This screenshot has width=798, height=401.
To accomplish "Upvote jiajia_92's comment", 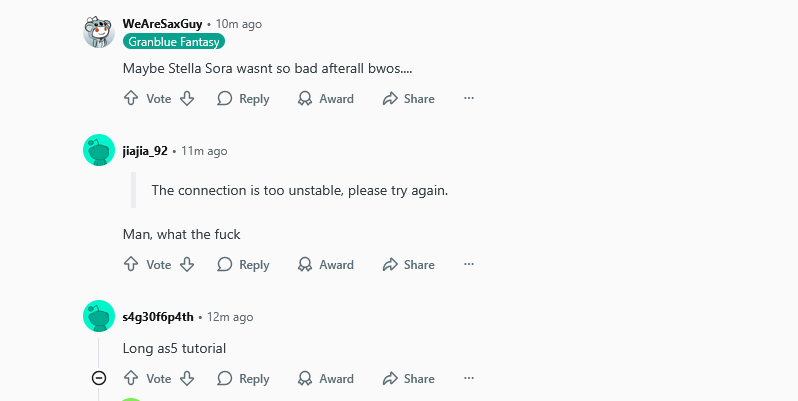I will [x=131, y=264].
